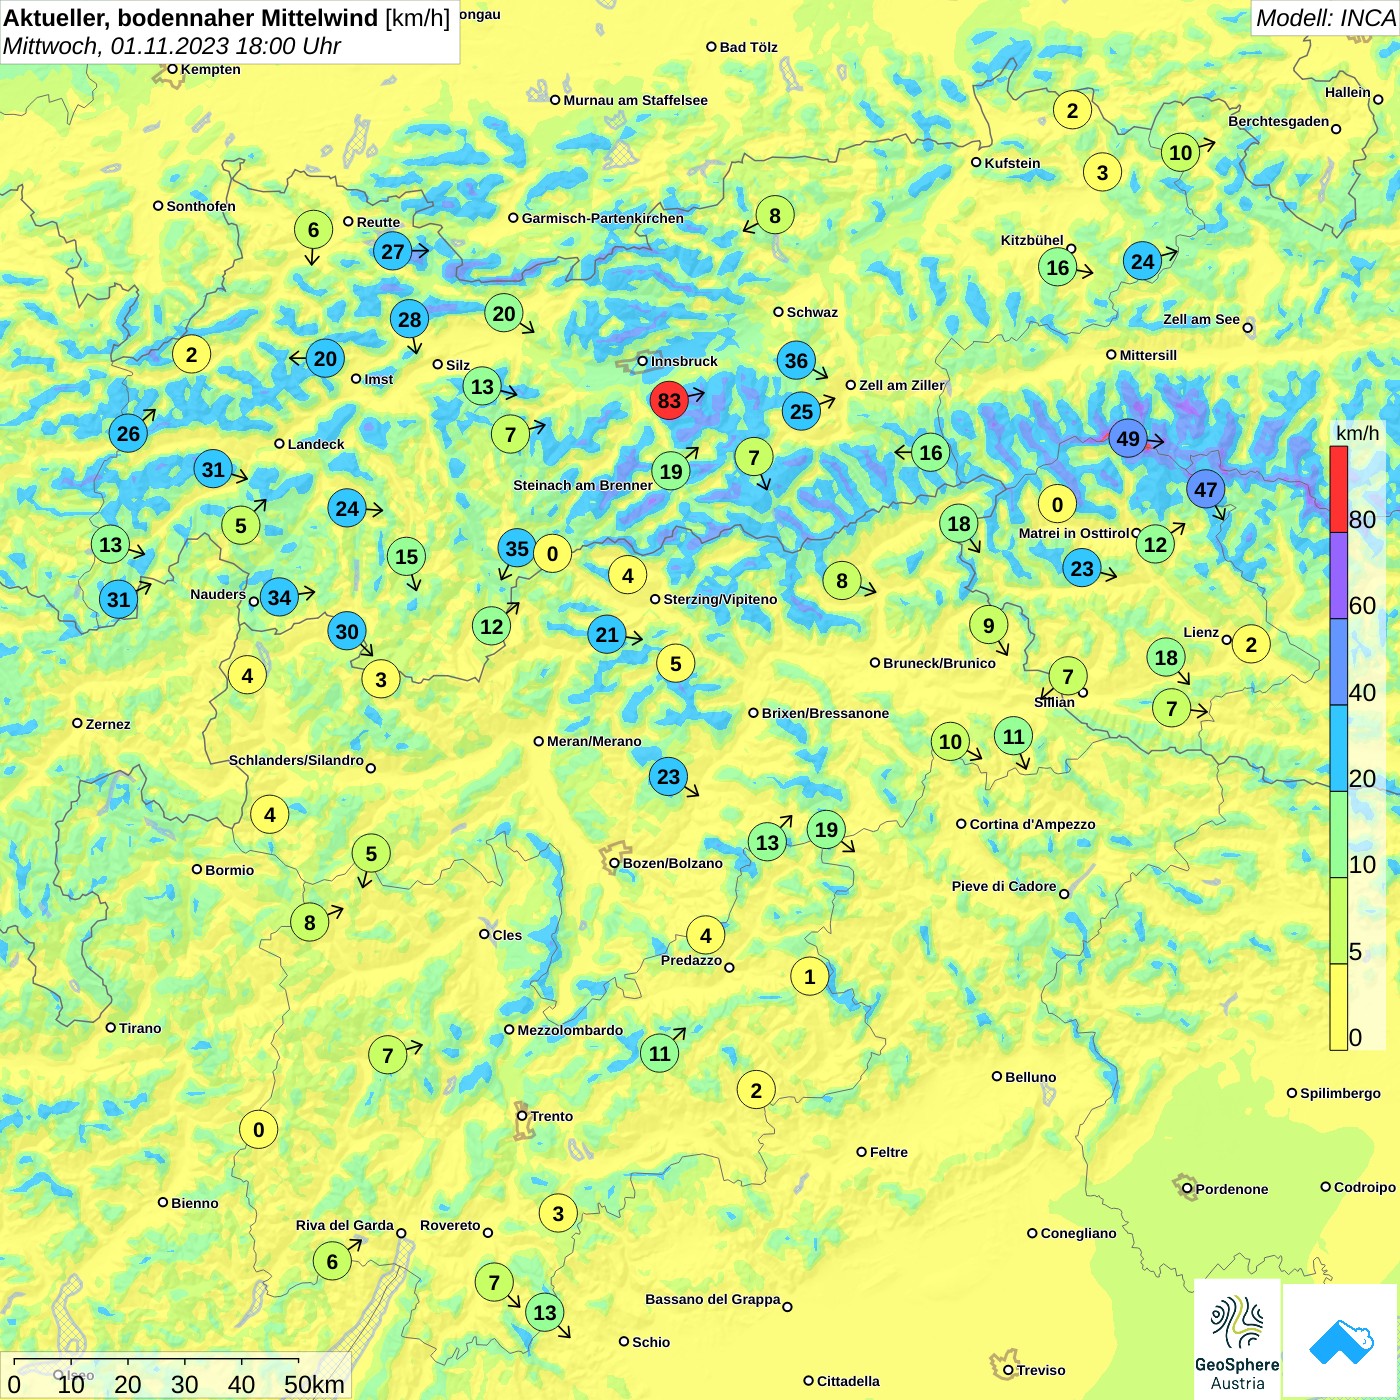Click the 9 km/h marker near Bruneck
Screen dimensions: 1400x1400
988,625
